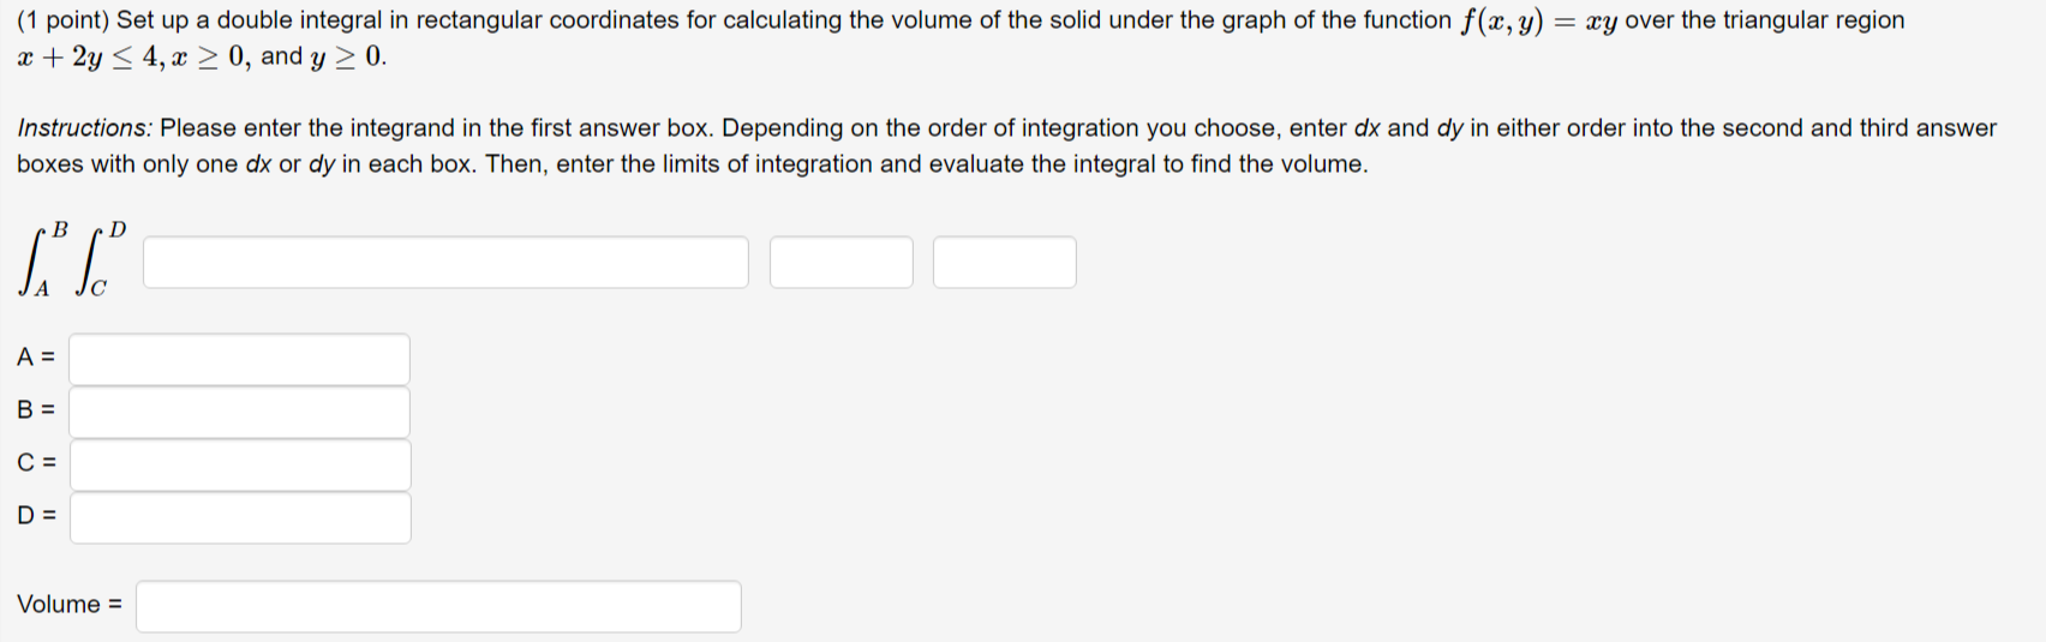Select the Volume answer input box
Image resolution: width=2046 pixels, height=642 pixels.
coord(439,606)
